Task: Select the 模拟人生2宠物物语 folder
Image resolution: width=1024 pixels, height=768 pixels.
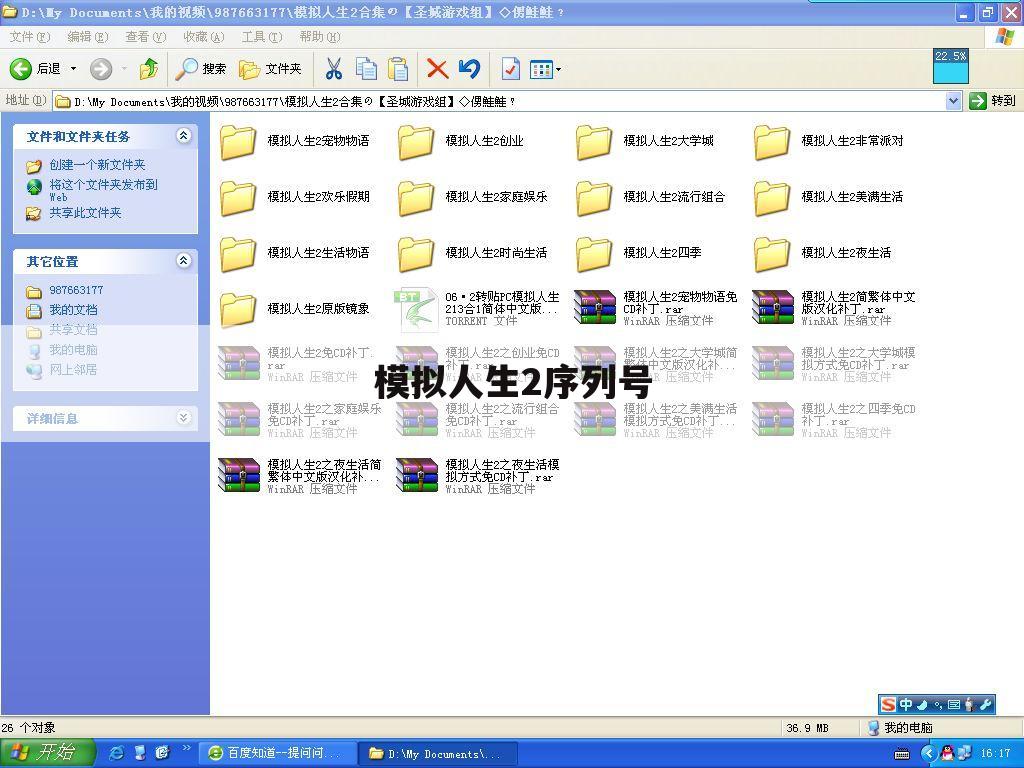Action: coord(295,141)
